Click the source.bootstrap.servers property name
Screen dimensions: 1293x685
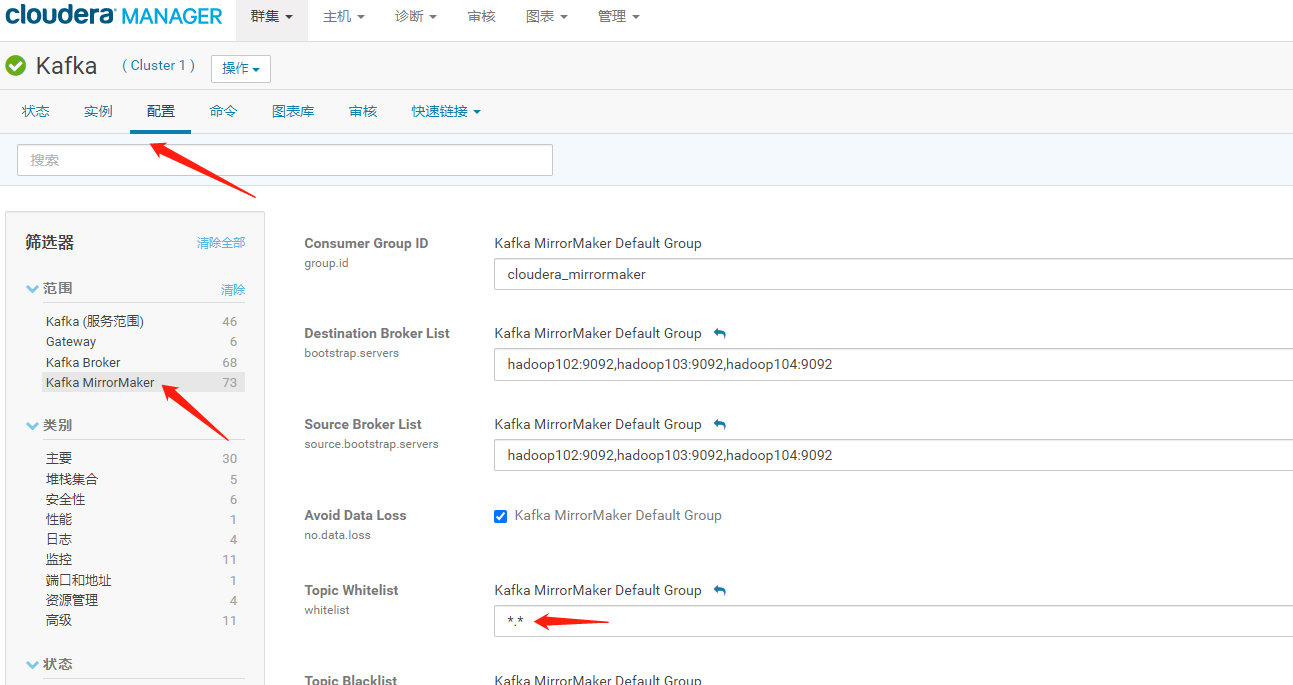coord(371,444)
